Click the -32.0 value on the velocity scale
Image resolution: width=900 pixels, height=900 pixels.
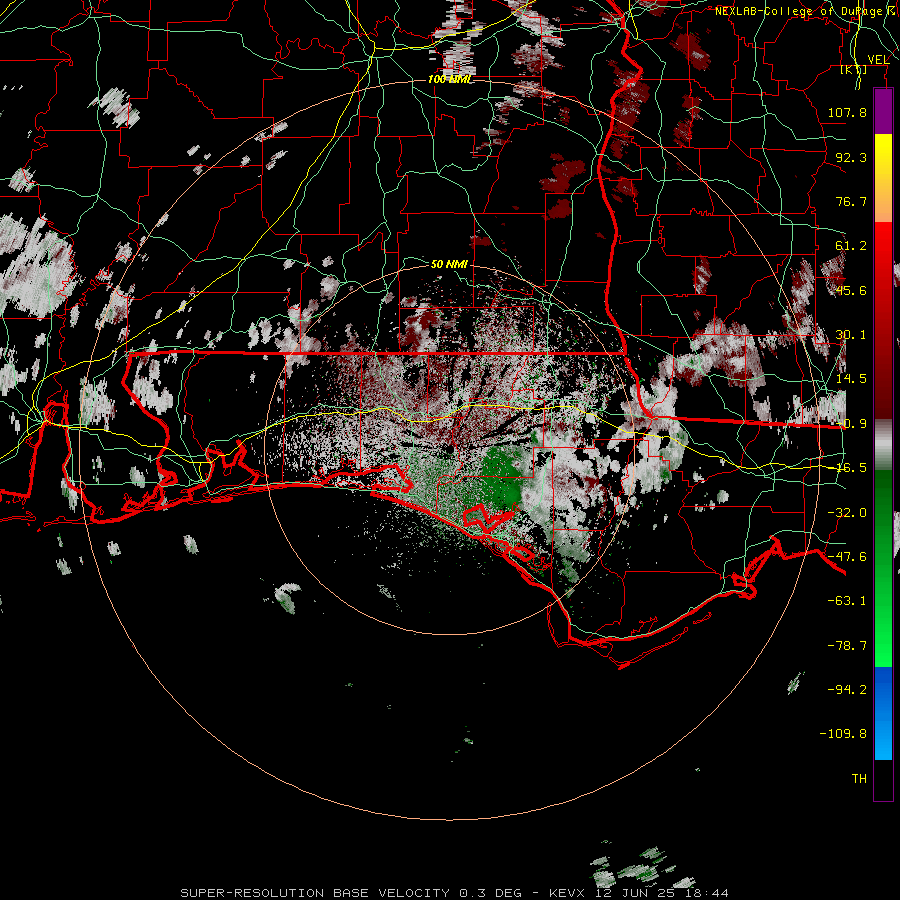[847, 513]
